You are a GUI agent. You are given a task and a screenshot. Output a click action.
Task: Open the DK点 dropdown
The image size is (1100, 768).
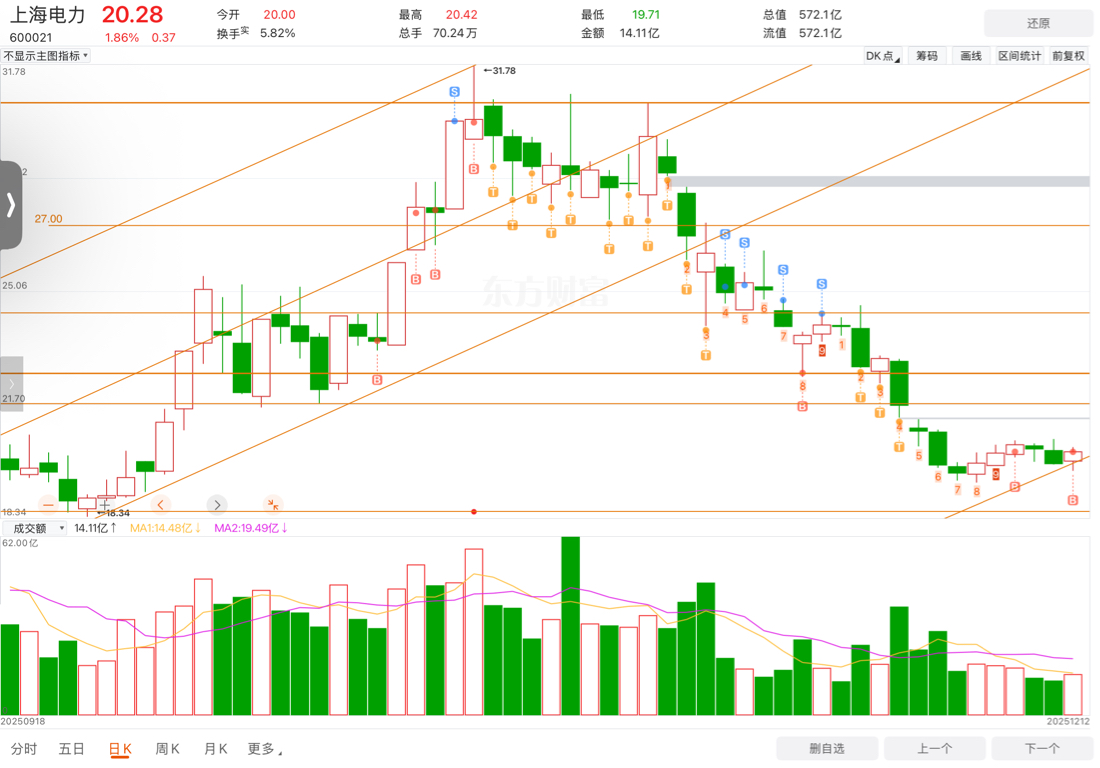(x=883, y=56)
